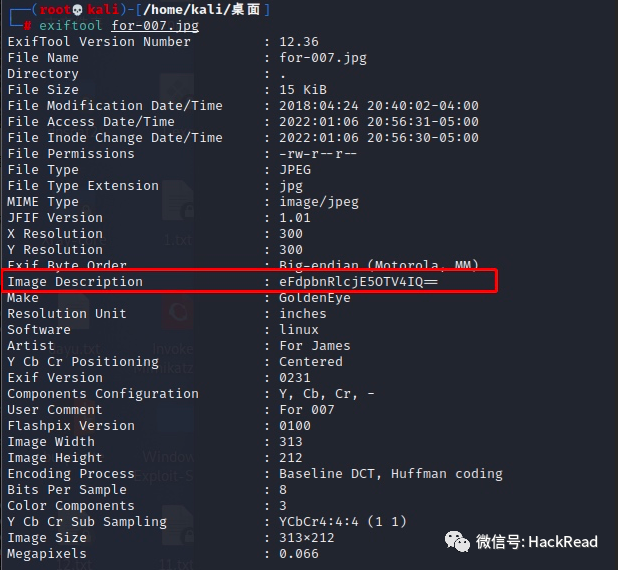Select the base64 Image Description value

(358, 281)
